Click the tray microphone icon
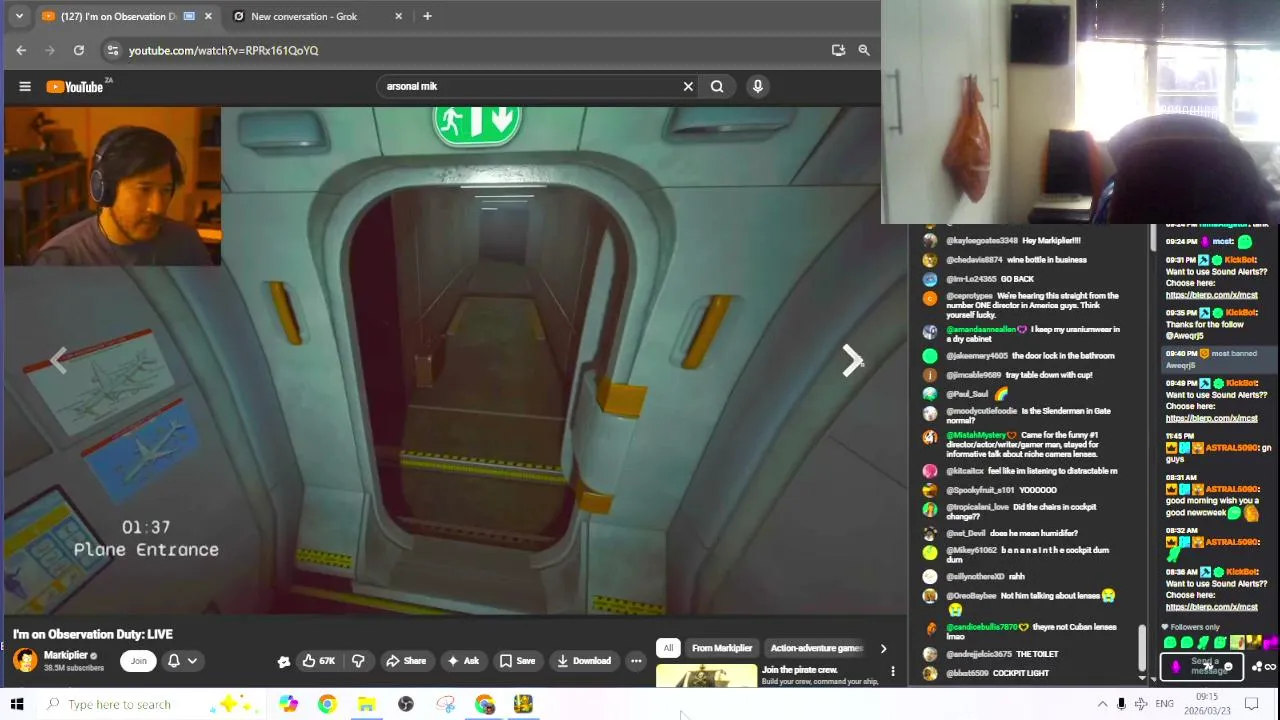 click(1121, 704)
